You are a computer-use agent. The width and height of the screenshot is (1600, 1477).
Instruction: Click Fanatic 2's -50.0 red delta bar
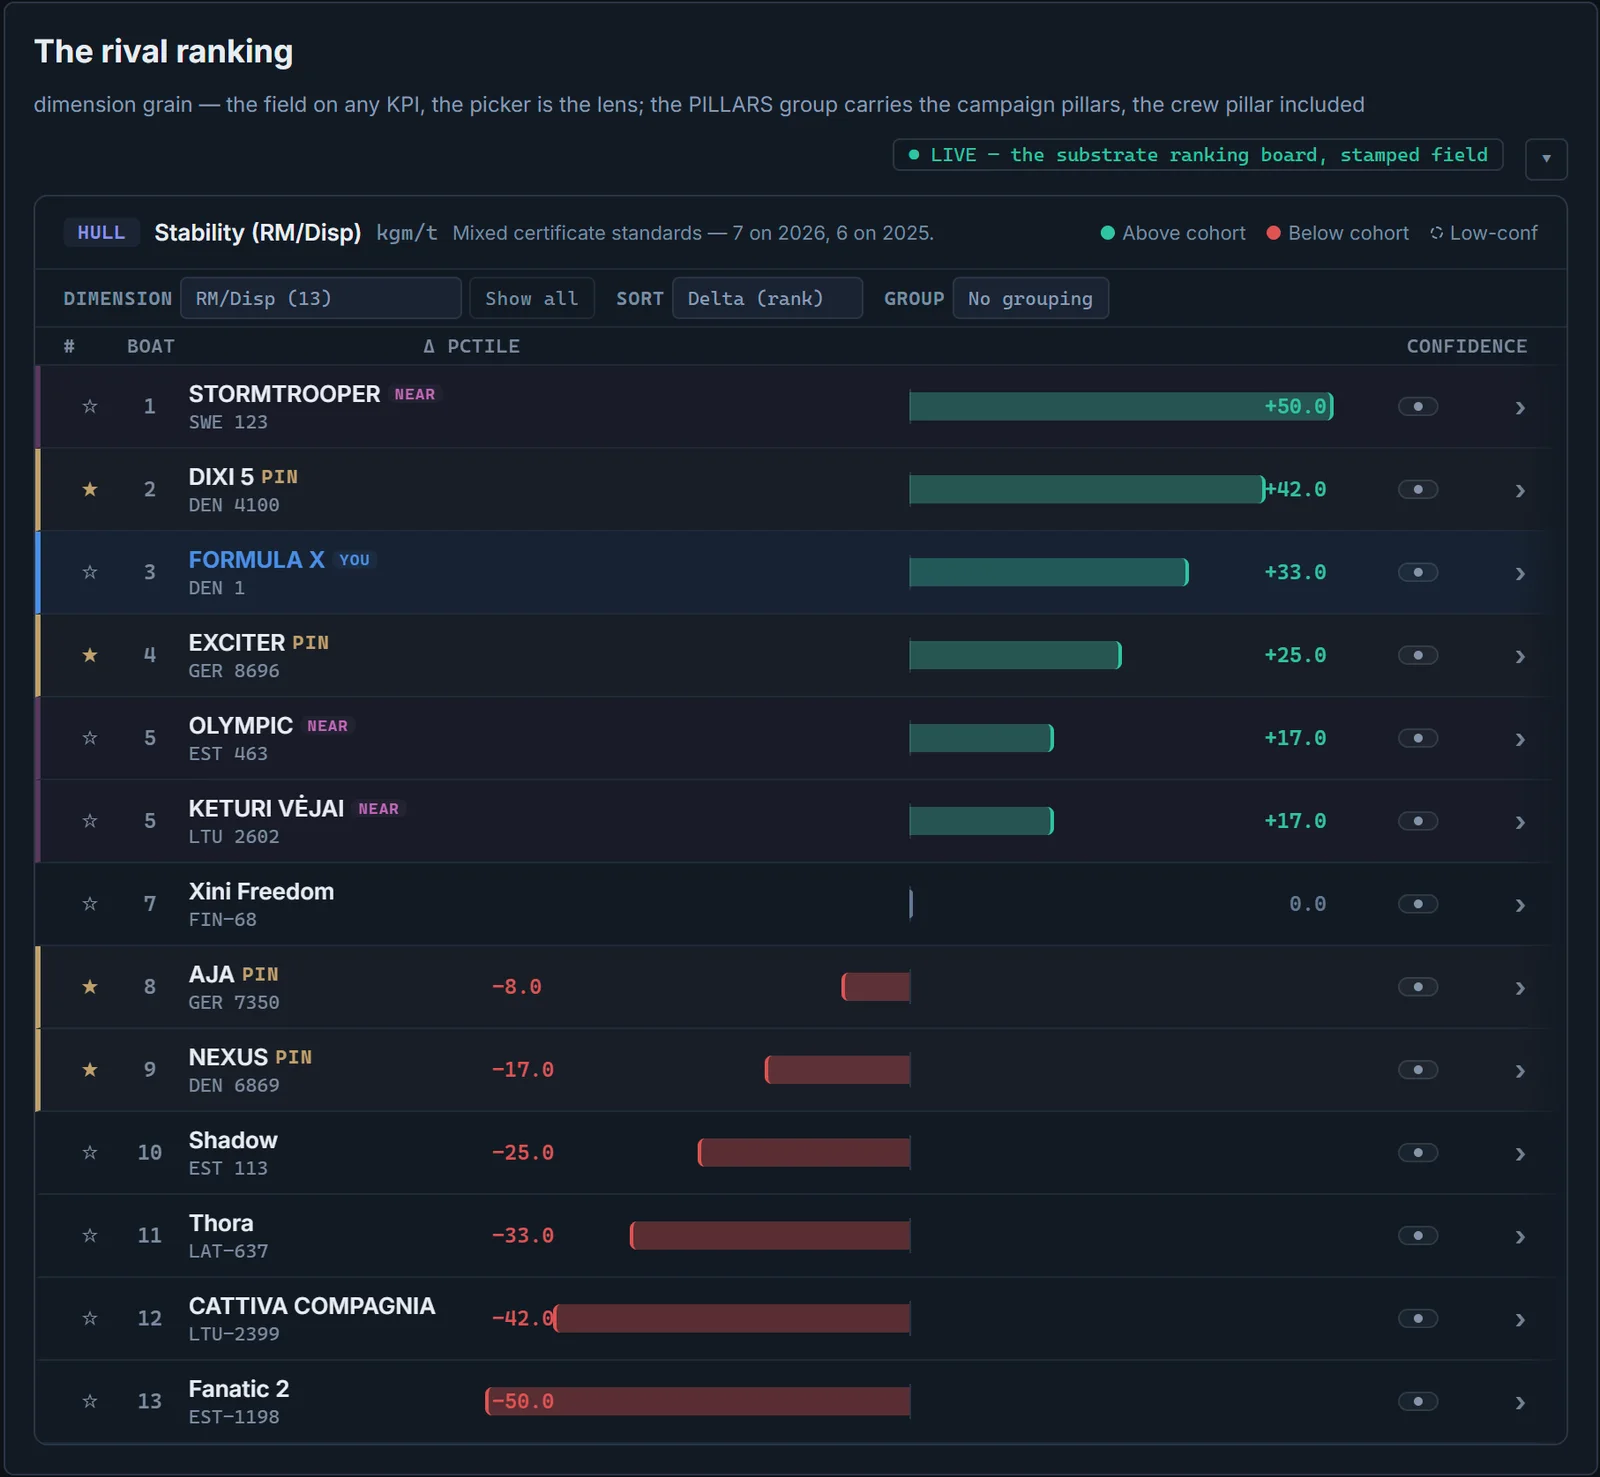pyautogui.click(x=698, y=1402)
